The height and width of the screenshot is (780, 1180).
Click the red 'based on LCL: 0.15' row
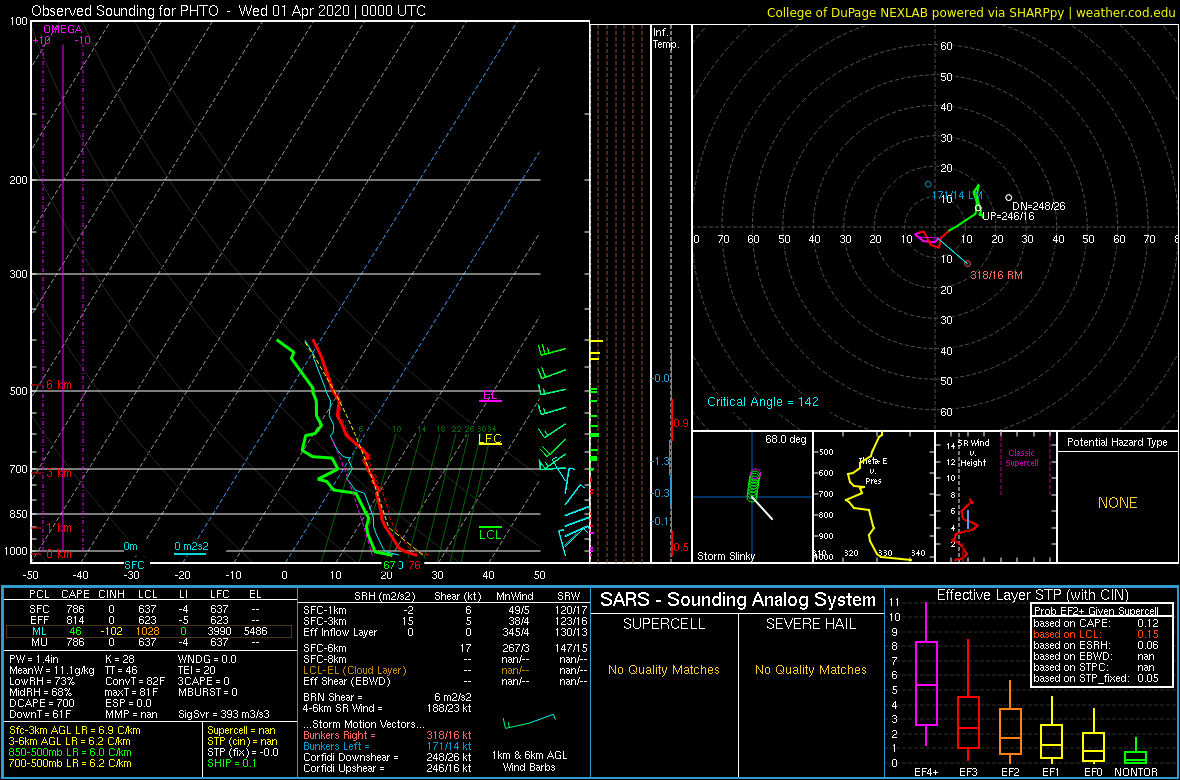pyautogui.click(x=1096, y=635)
